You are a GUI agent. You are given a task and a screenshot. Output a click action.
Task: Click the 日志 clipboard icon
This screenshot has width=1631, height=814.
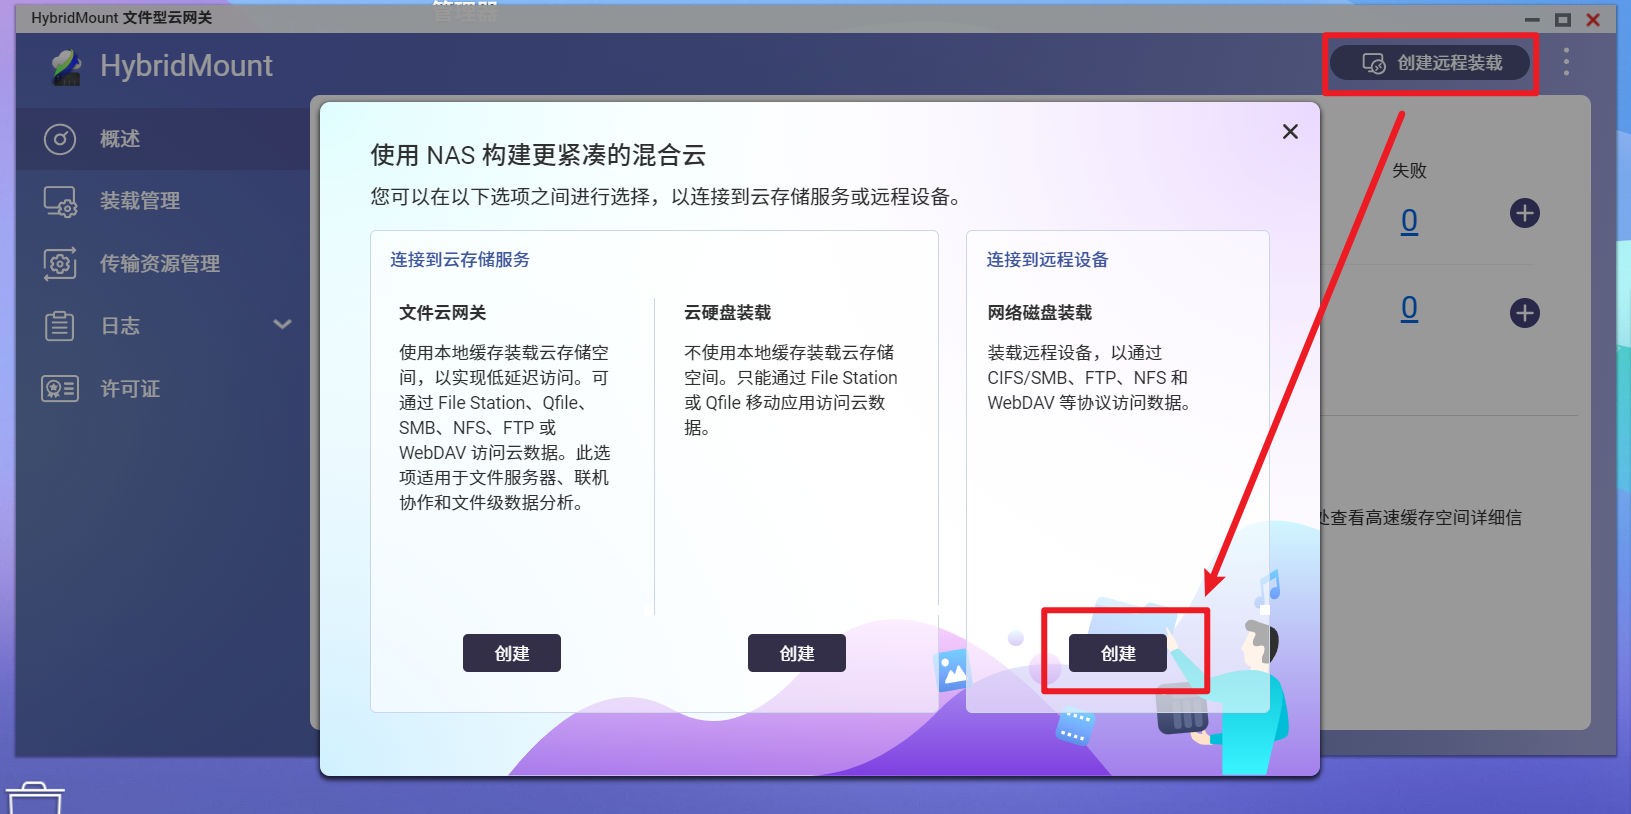60,326
